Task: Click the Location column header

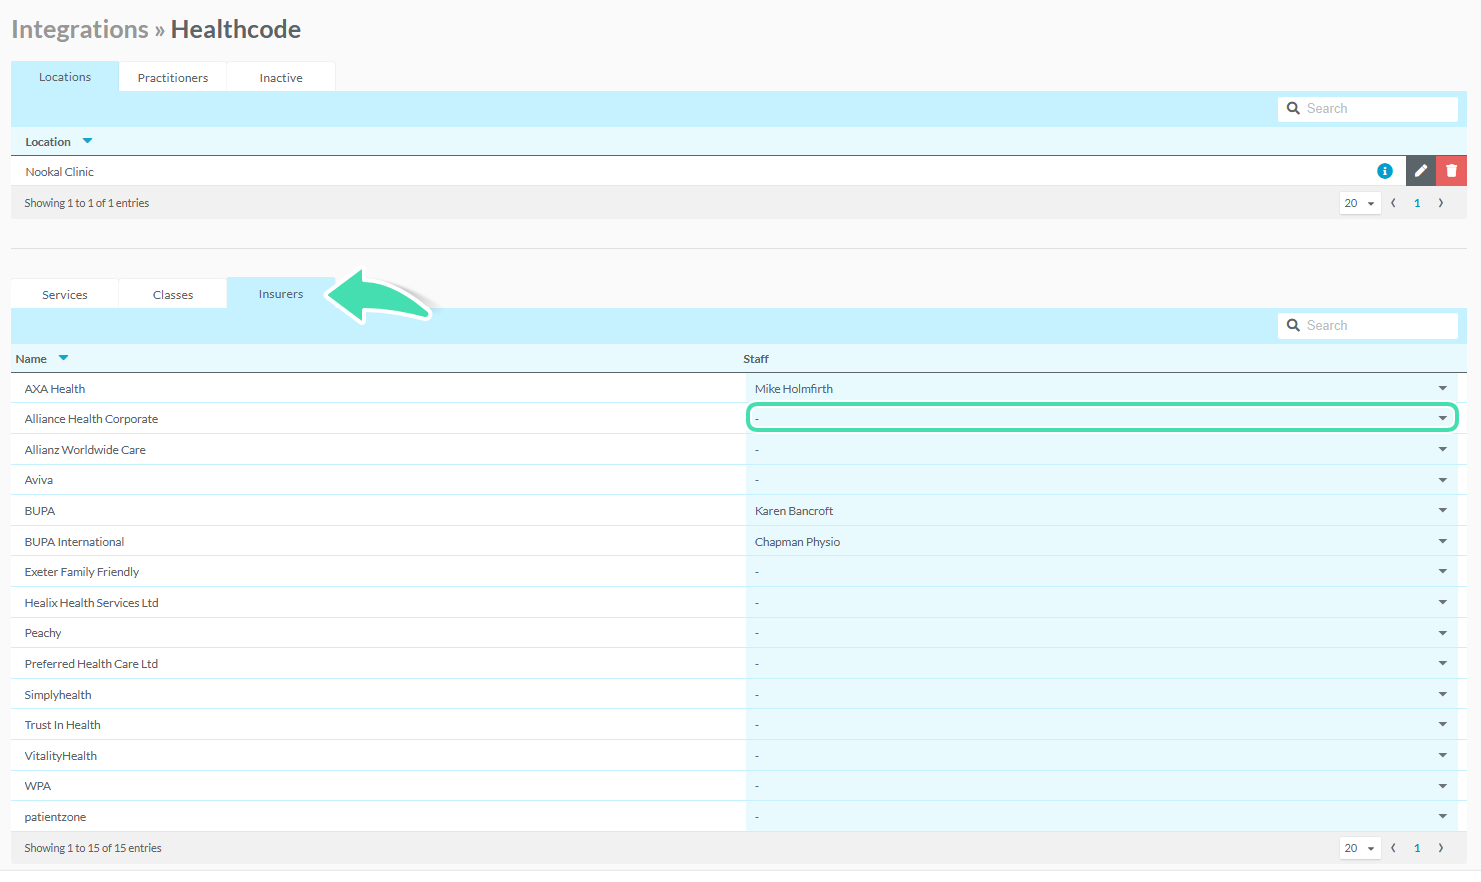Action: coord(48,142)
